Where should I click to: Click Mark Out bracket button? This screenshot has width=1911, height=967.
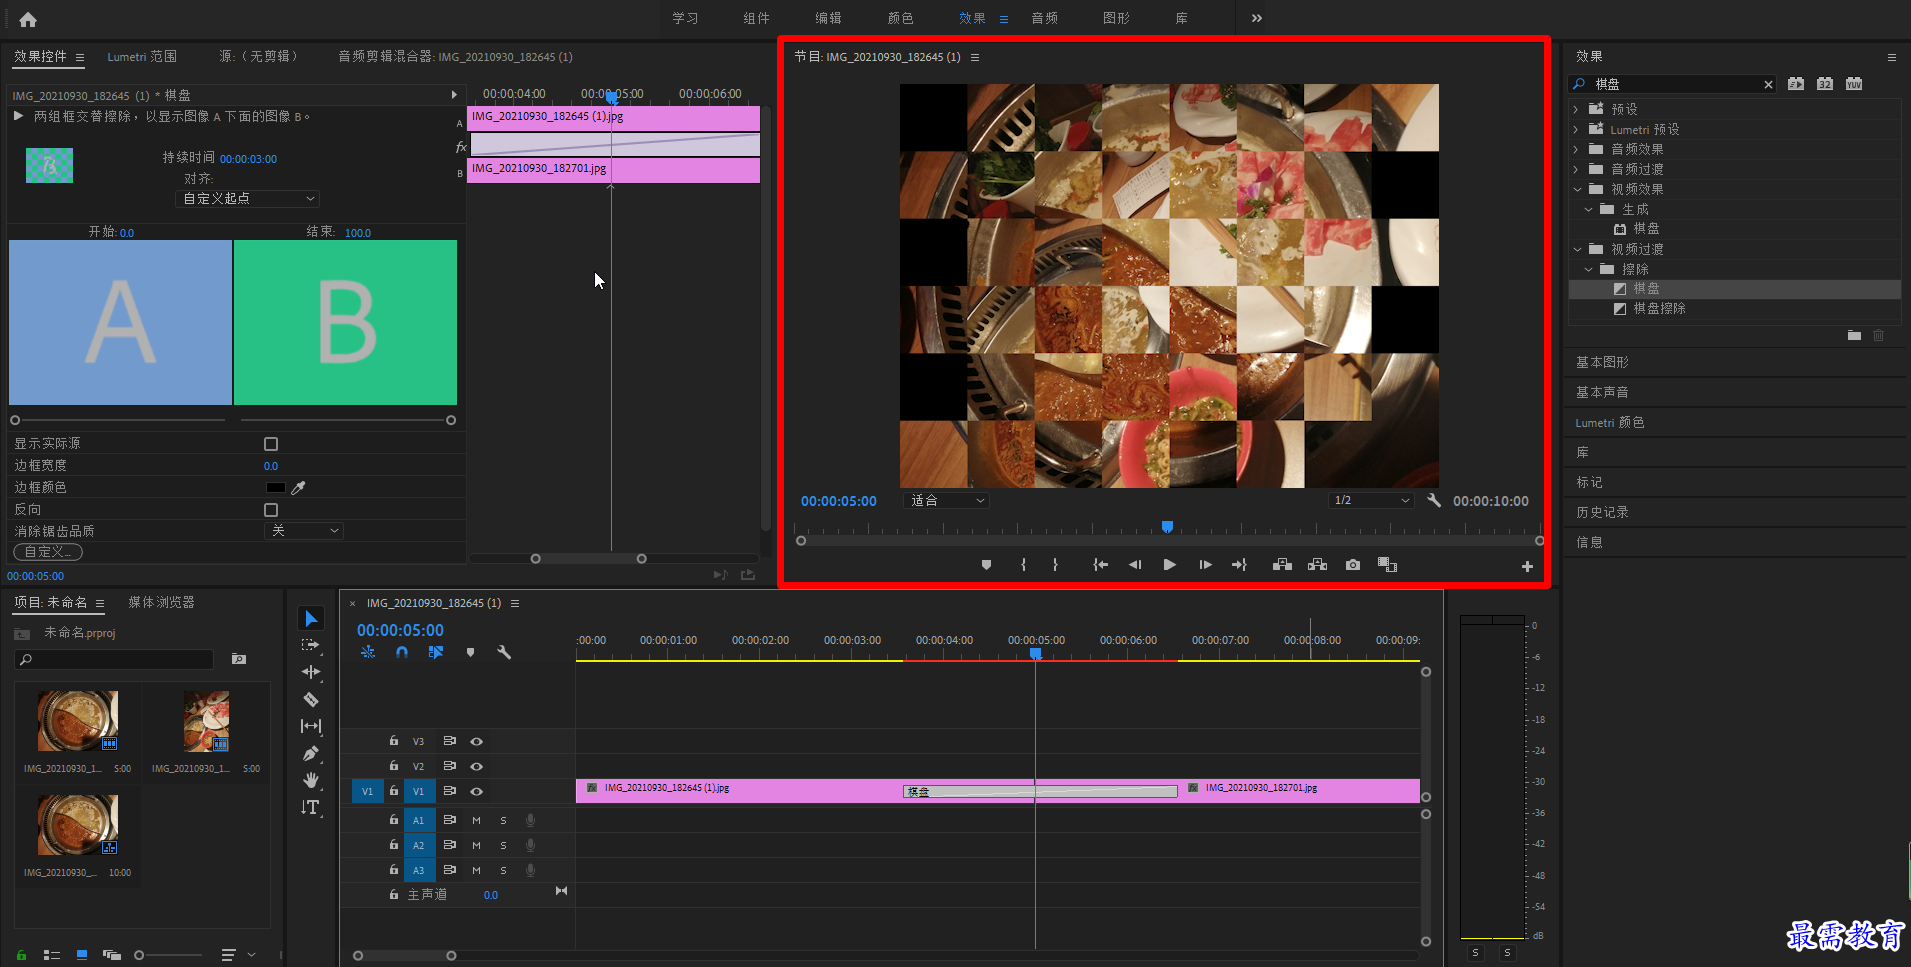(1055, 565)
